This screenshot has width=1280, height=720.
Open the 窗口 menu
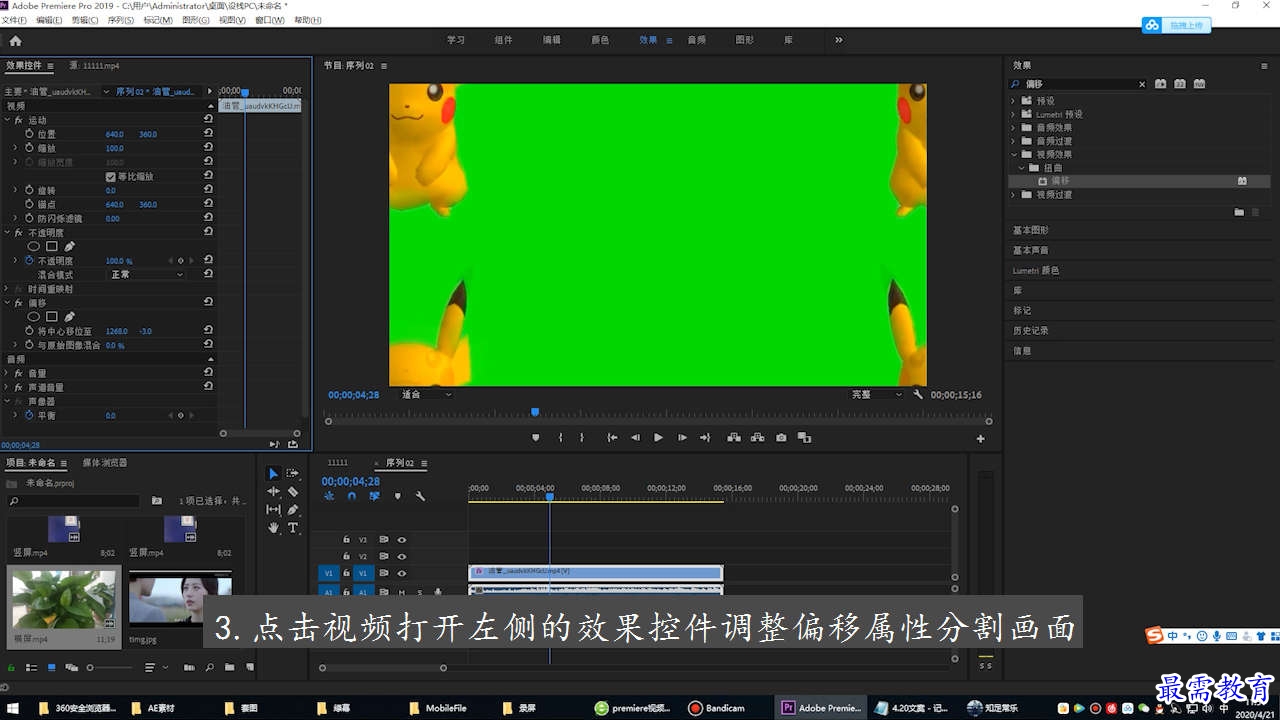tap(268, 20)
